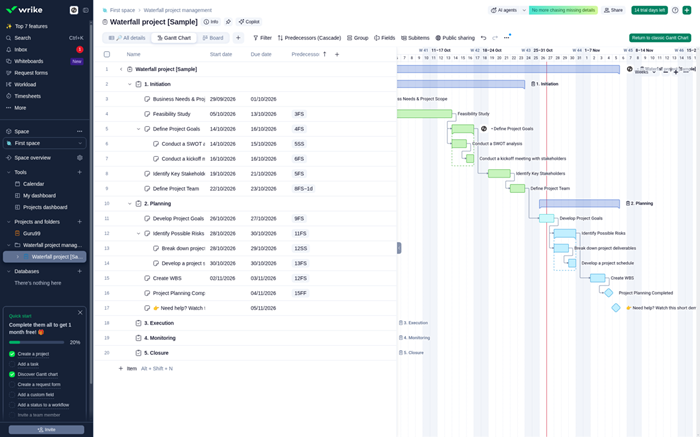Viewport: 700px width, 437px height.
Task: Open Workload view
Action: click(x=25, y=84)
